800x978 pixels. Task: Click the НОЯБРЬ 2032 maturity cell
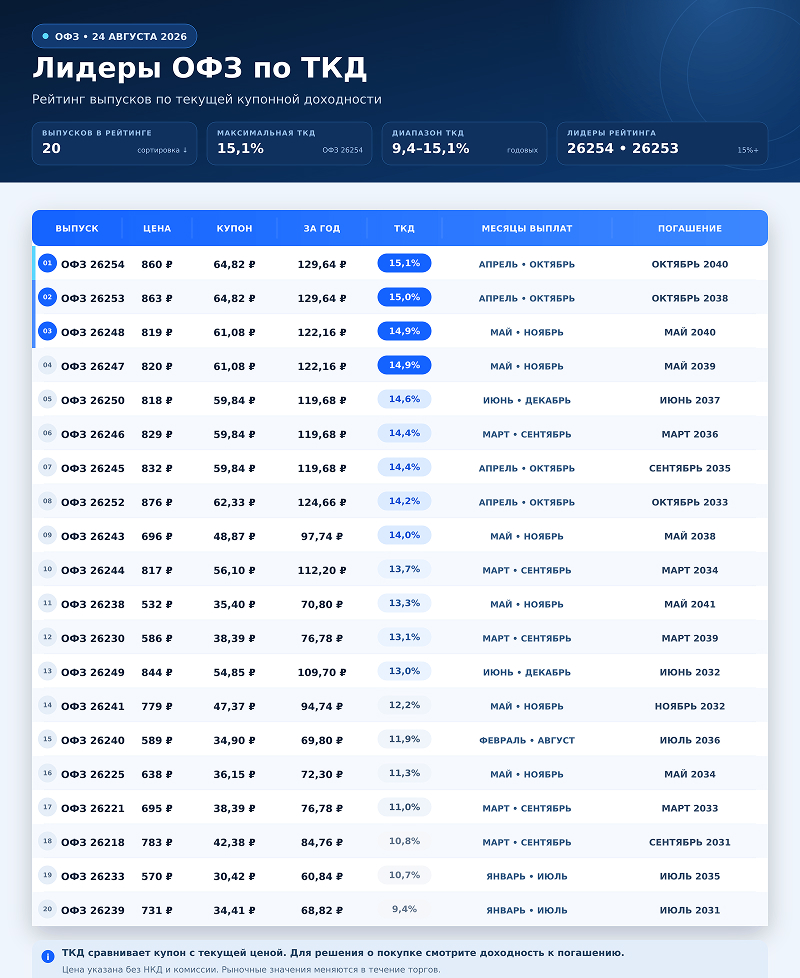click(690, 706)
